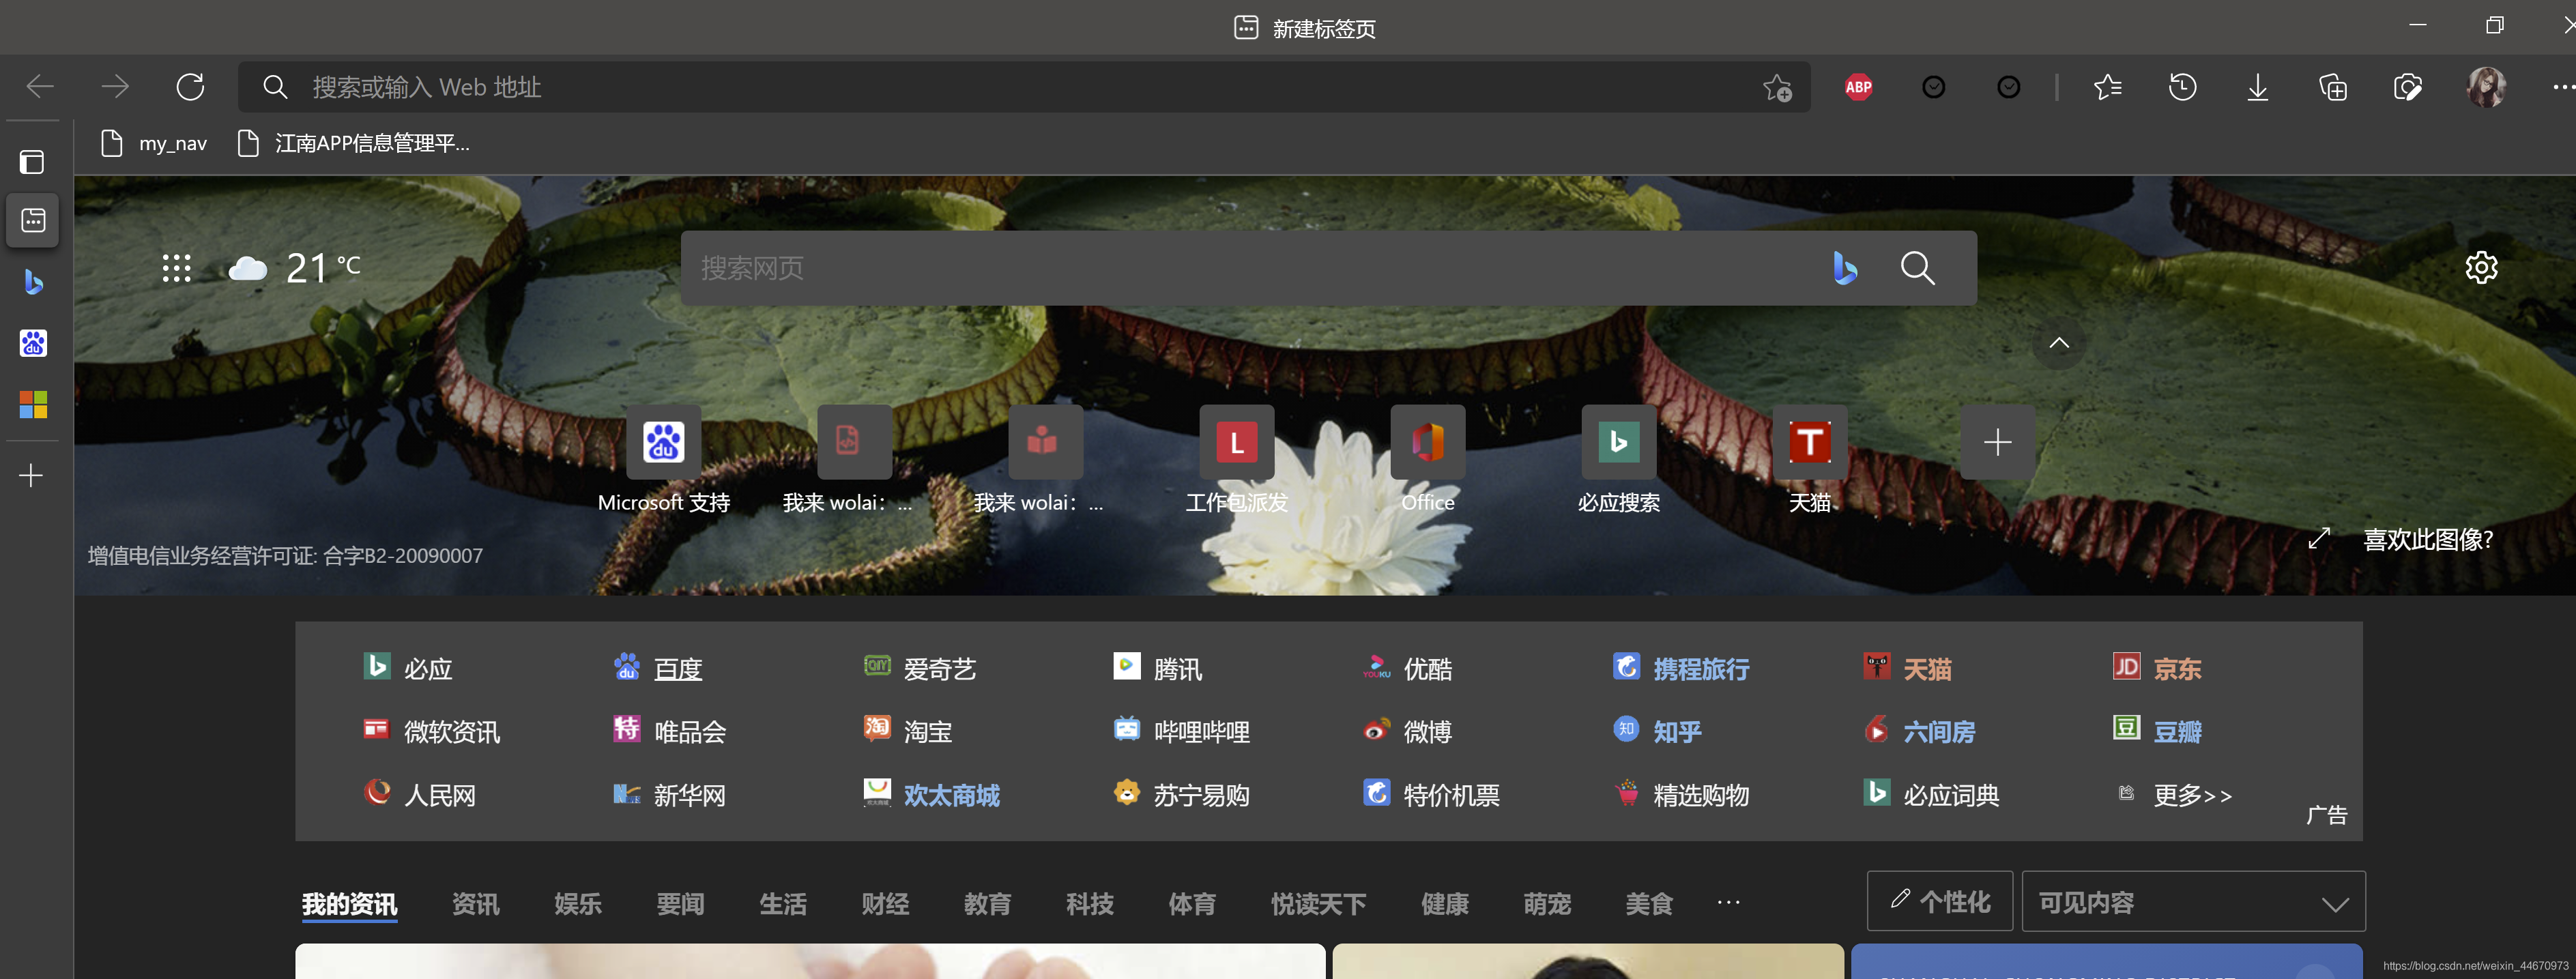Image resolution: width=2576 pixels, height=979 pixels.
Task: Click the AdBlock Plus extension icon
Action: click(x=1858, y=87)
